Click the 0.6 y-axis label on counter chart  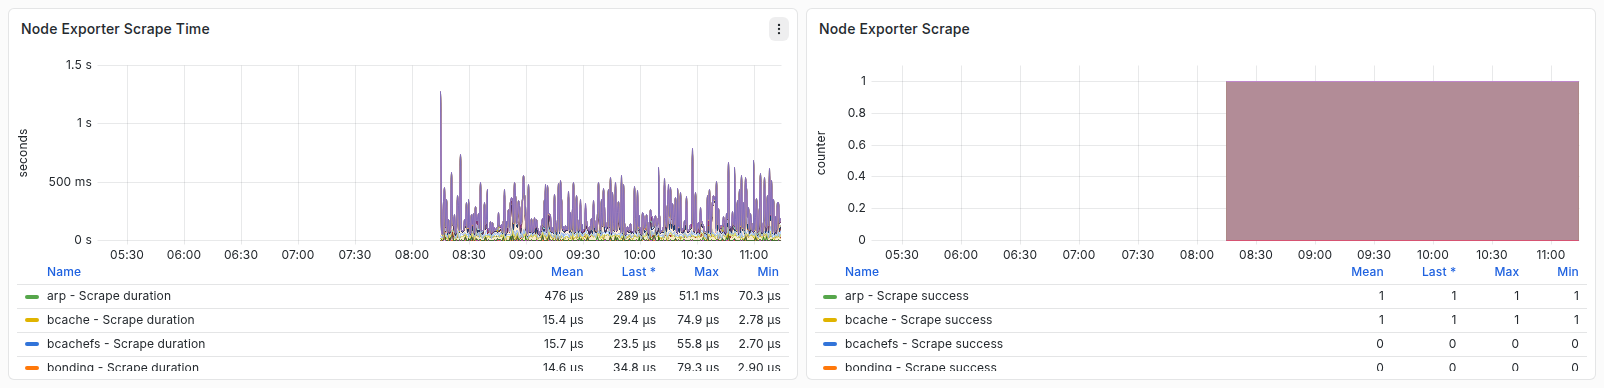tap(857, 145)
